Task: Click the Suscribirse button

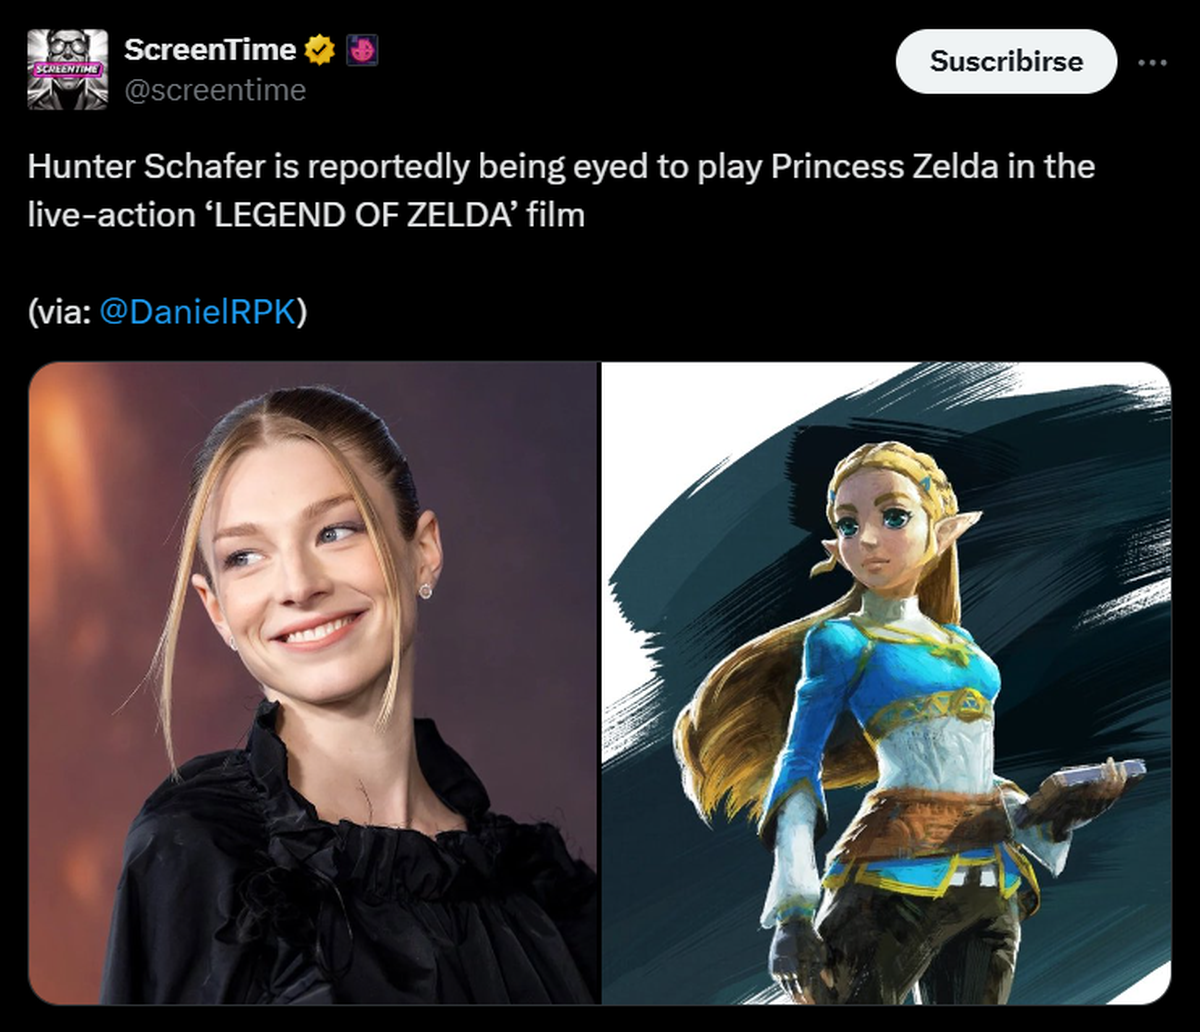Action: [1006, 61]
